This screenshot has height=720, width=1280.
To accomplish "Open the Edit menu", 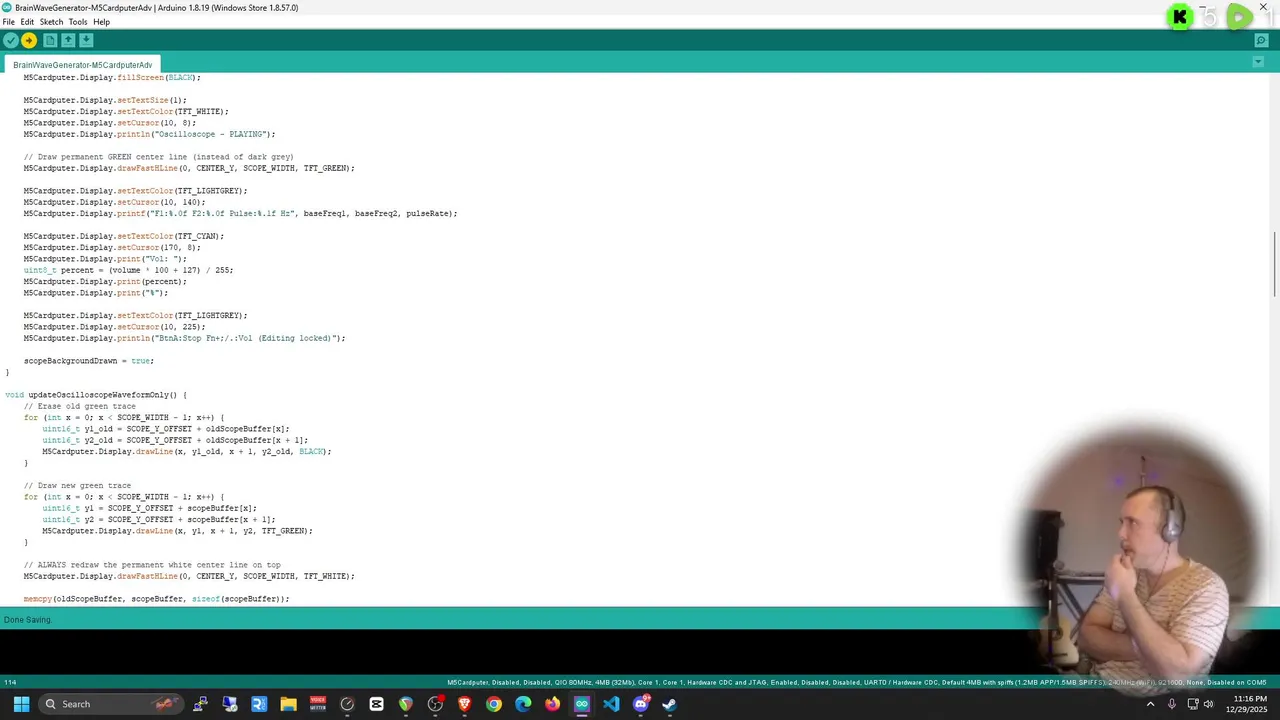I will [x=27, y=22].
